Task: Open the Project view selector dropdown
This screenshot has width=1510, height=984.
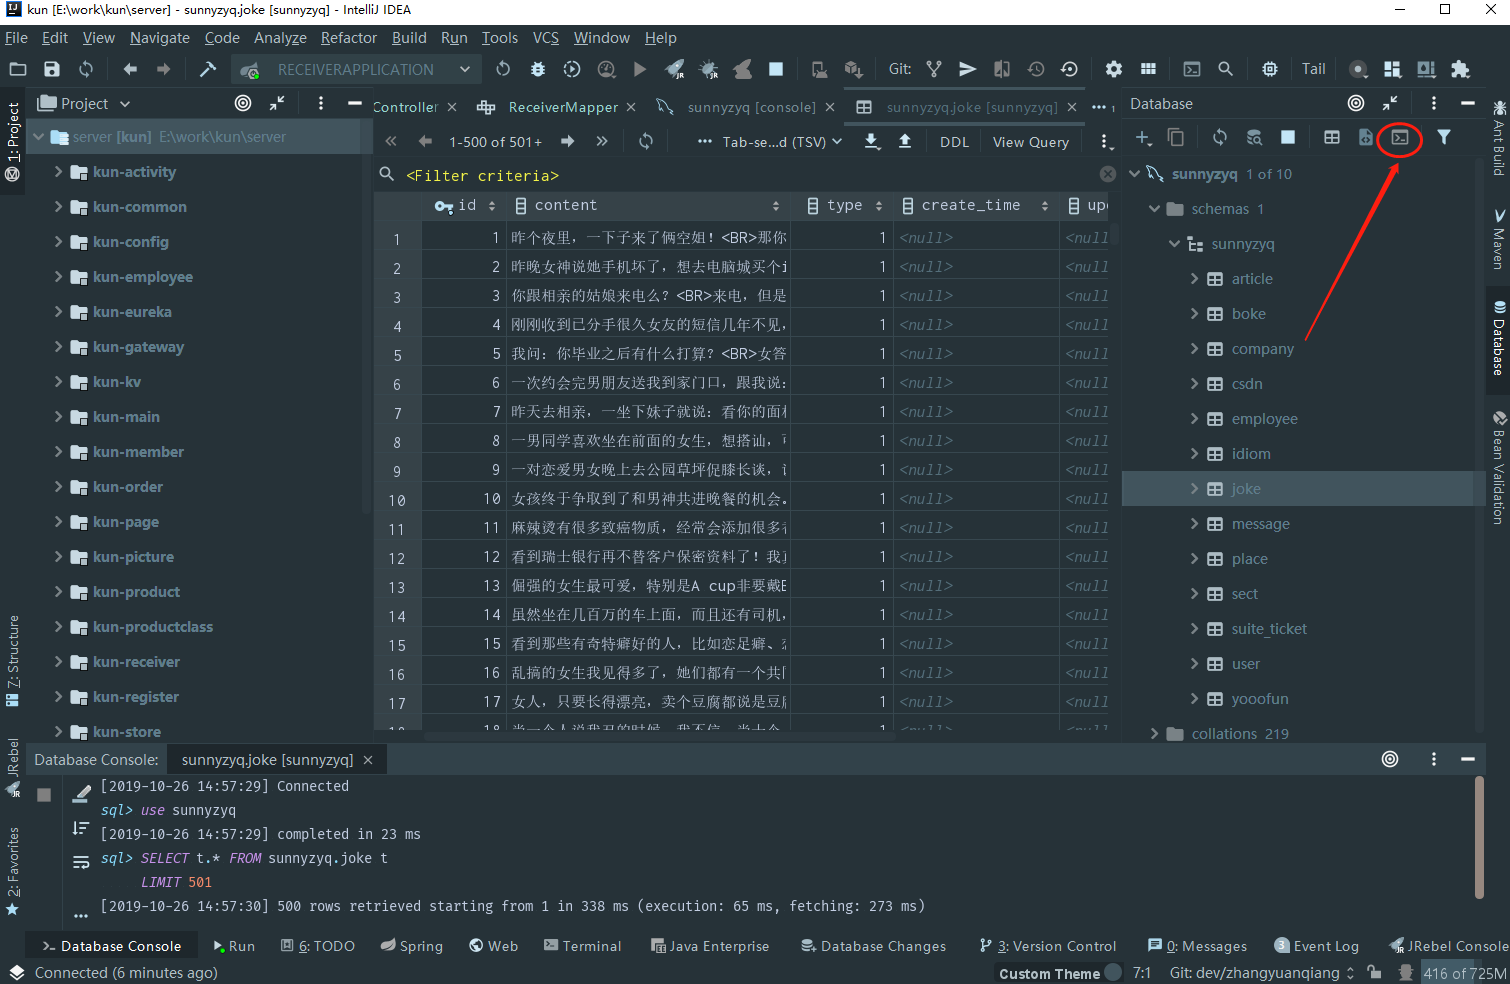Action: 84,104
